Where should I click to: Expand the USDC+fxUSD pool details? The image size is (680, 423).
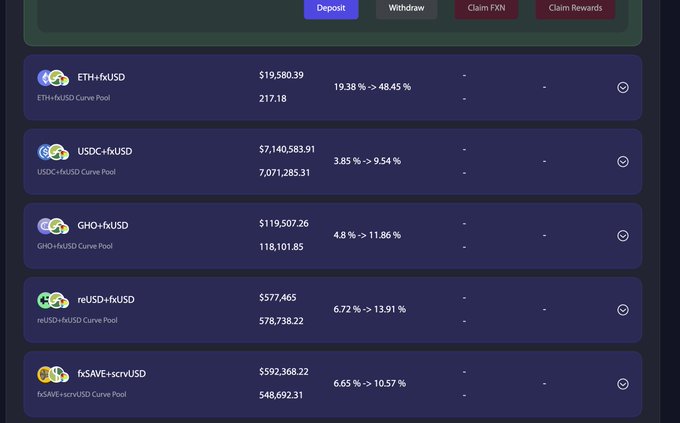point(623,161)
